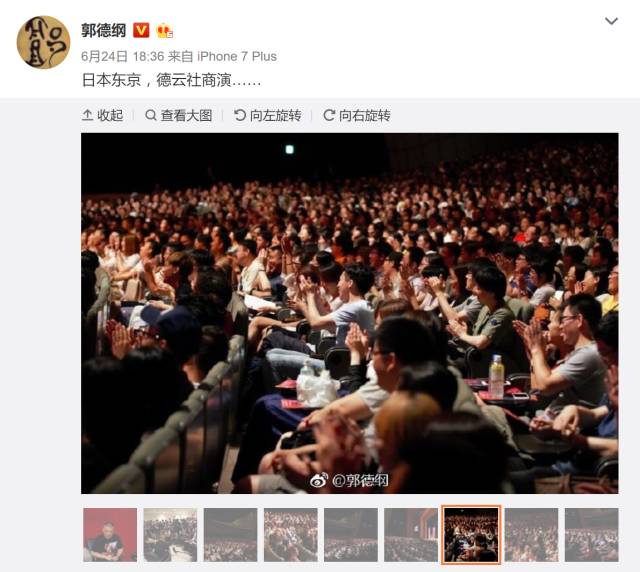
Task: Click the main audience photo
Action: [x=350, y=313]
